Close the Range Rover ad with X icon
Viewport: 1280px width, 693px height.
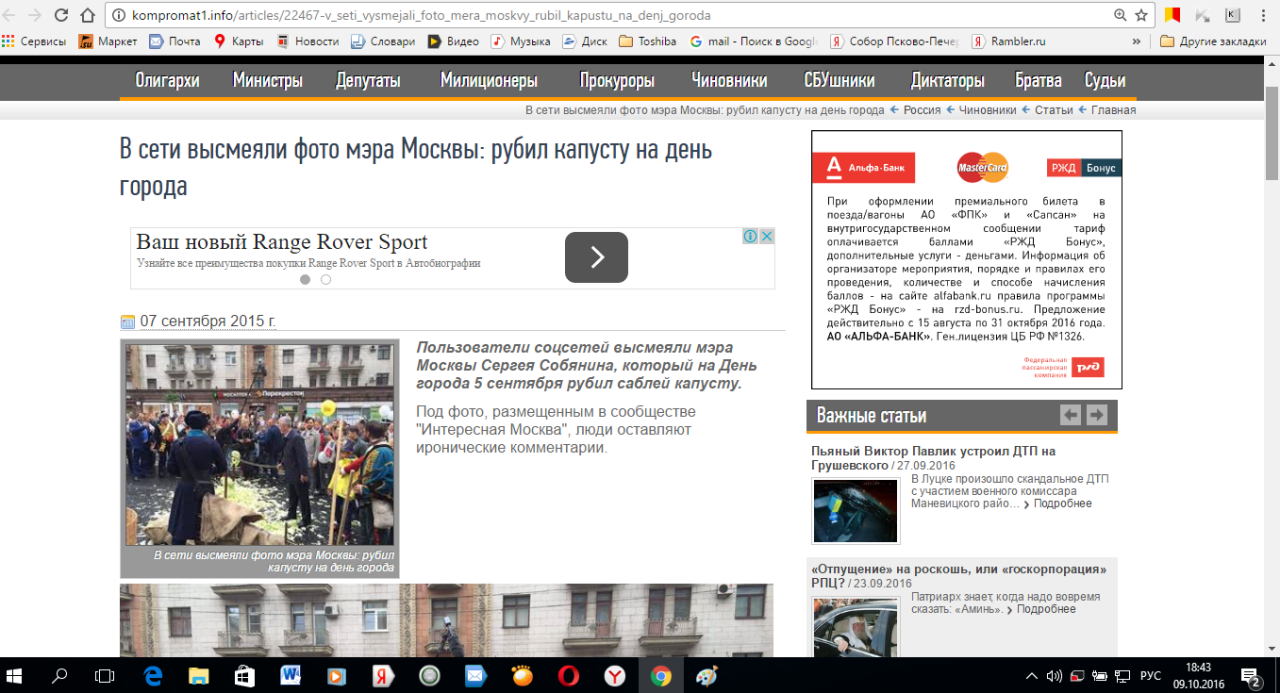pyautogui.click(x=766, y=236)
